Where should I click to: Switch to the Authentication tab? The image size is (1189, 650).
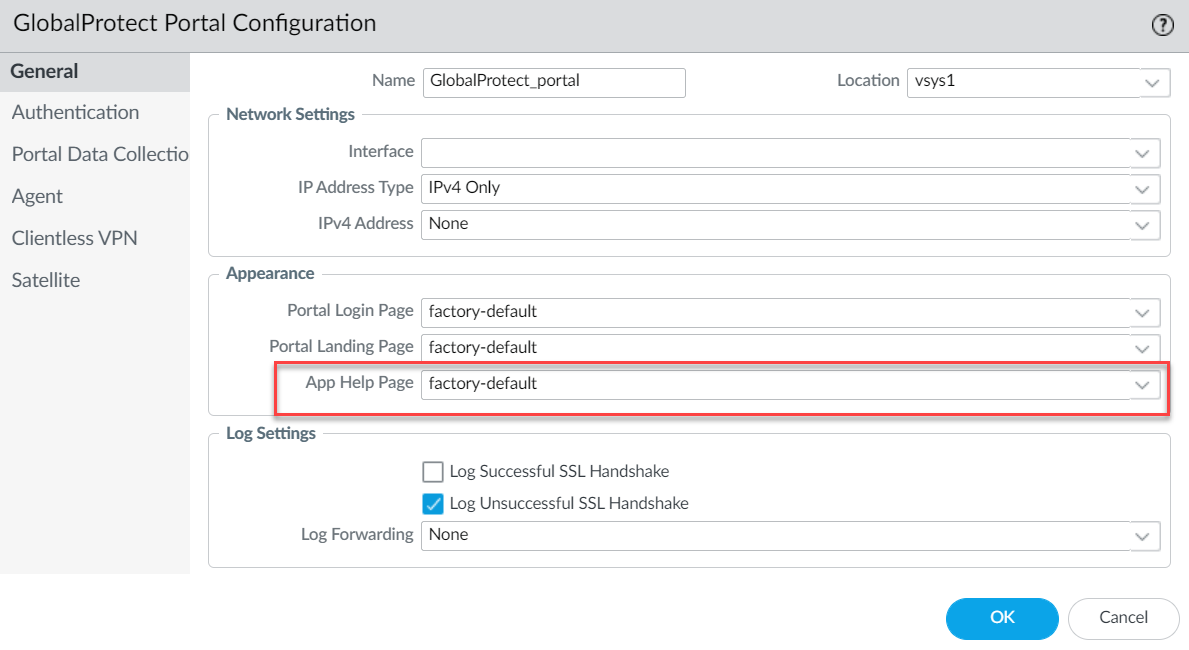coord(75,113)
